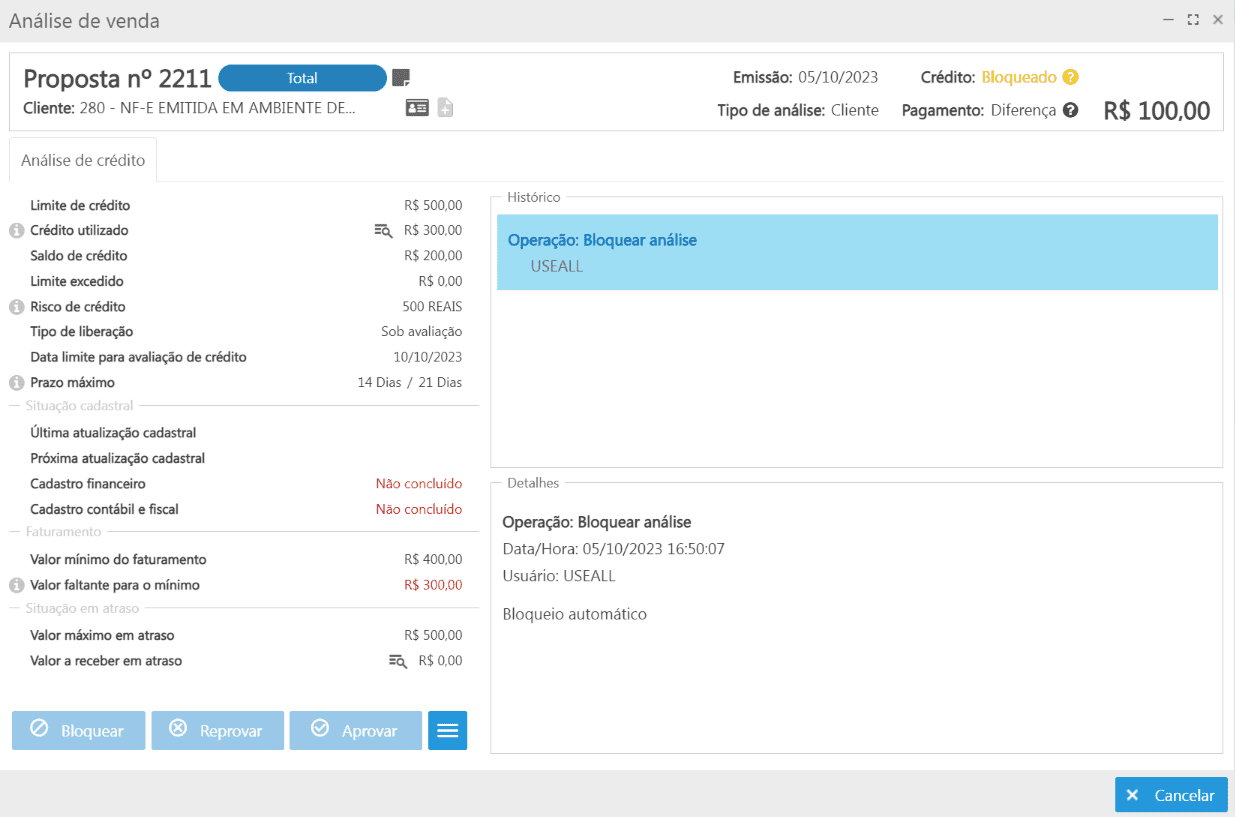Image resolution: width=1235 pixels, height=817 pixels.
Task: Open search details for Valor a receber em atraso
Action: [397, 661]
